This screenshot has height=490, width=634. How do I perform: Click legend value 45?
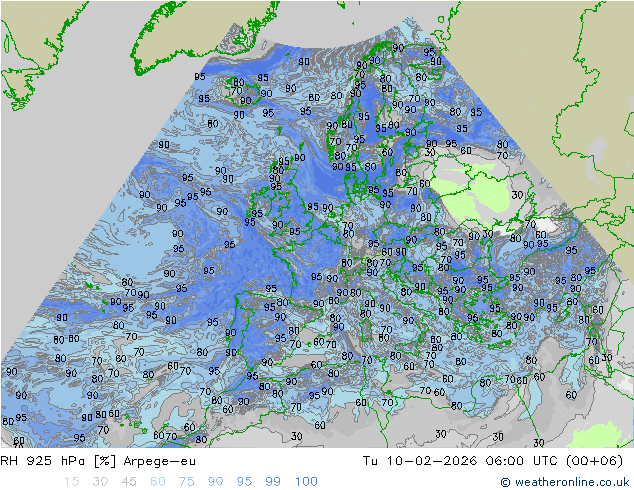coord(129,482)
